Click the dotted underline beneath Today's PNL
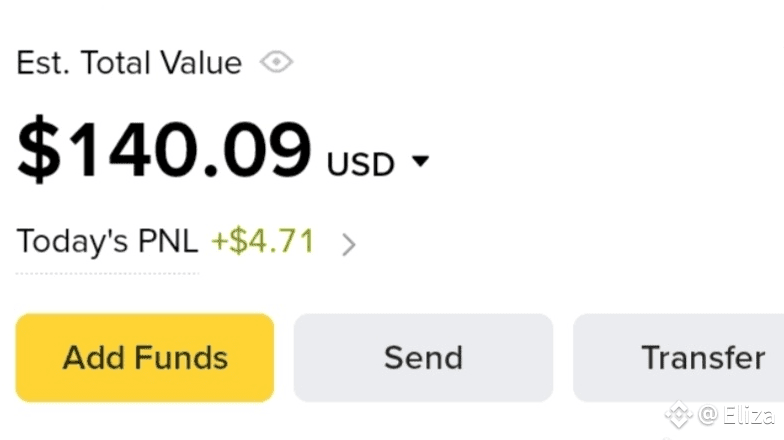This screenshot has width=784, height=440. [107, 272]
